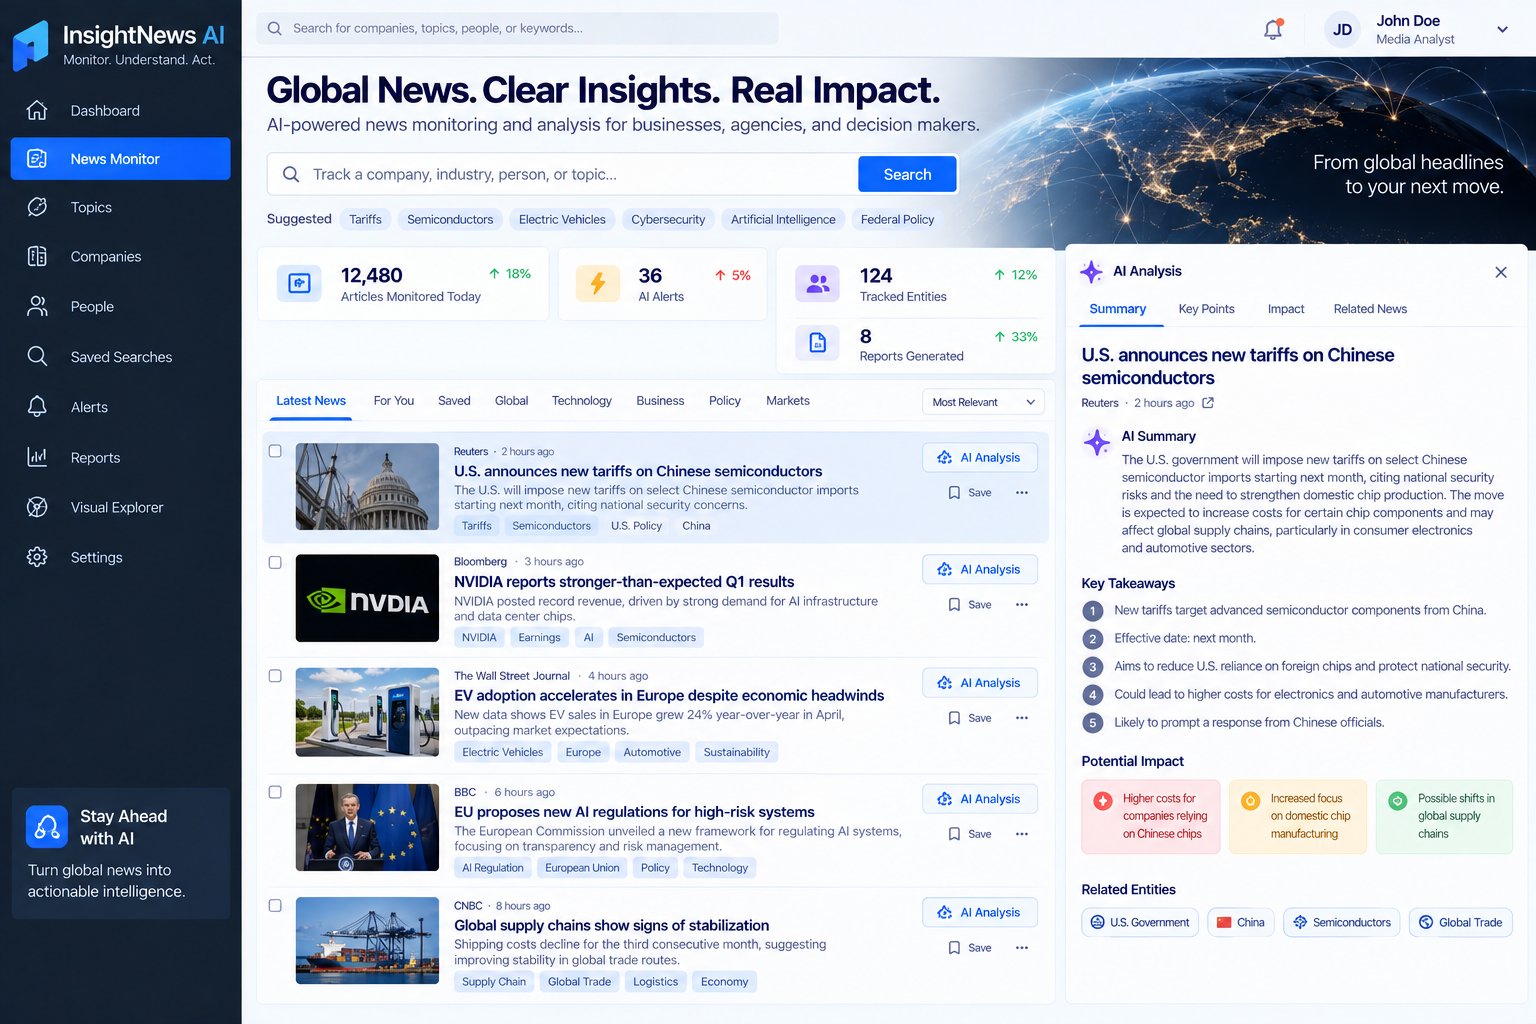Click the Alerts bell icon in sidebar
Viewport: 1536px width, 1024px height.
(37, 406)
